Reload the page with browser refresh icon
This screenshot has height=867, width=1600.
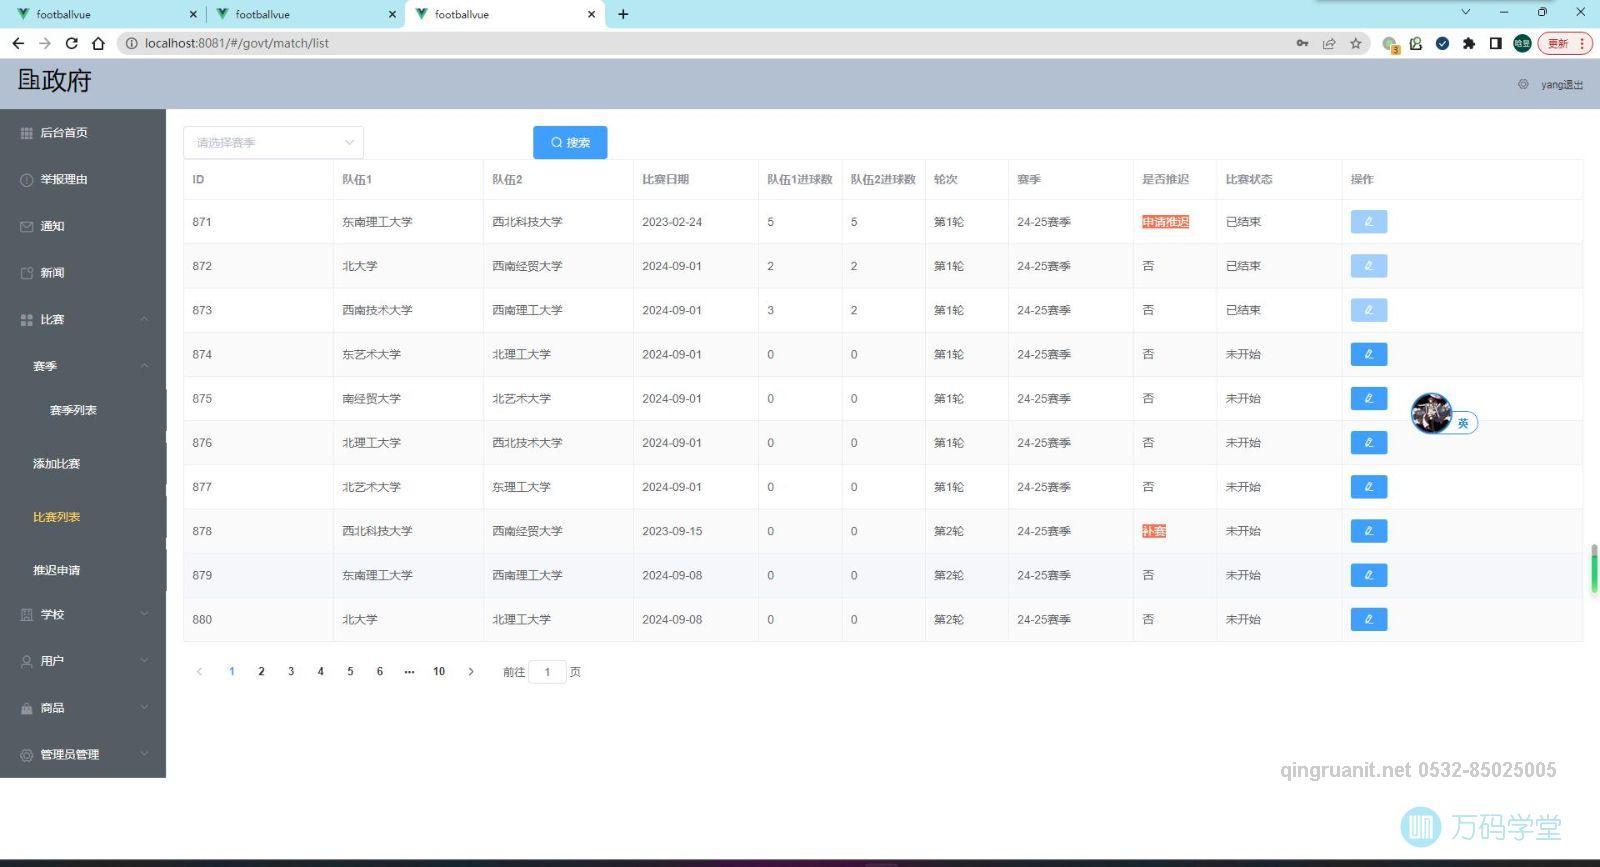[71, 43]
